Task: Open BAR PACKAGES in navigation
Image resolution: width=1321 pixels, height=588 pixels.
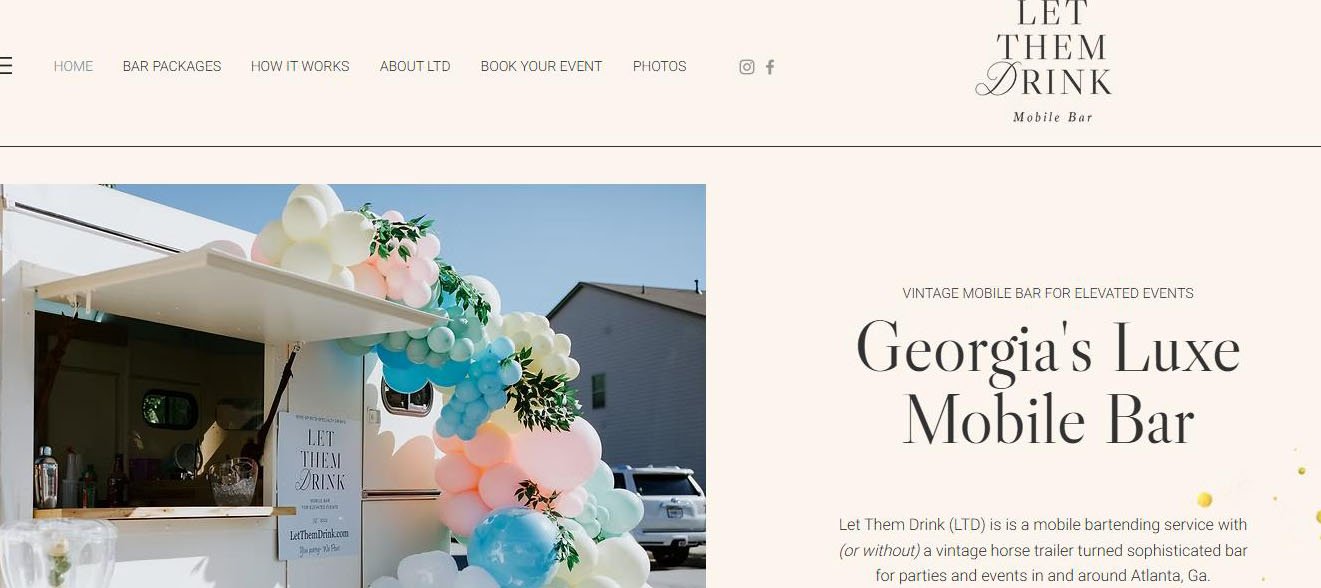Action: [172, 66]
